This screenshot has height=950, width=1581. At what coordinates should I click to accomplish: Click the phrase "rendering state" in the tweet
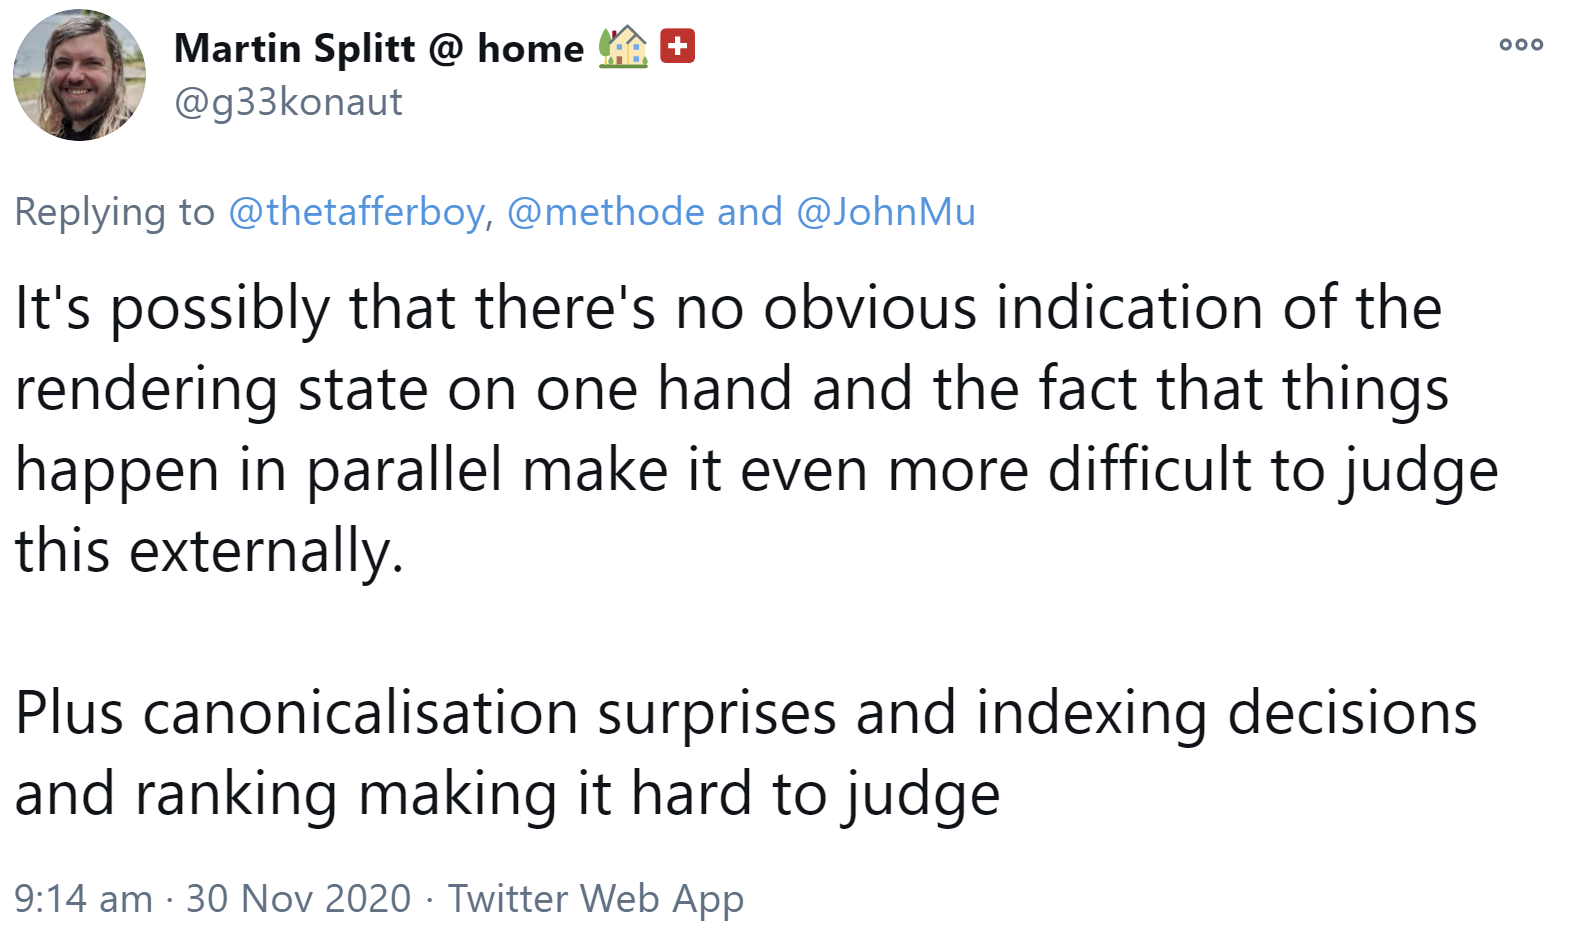[x=221, y=388]
